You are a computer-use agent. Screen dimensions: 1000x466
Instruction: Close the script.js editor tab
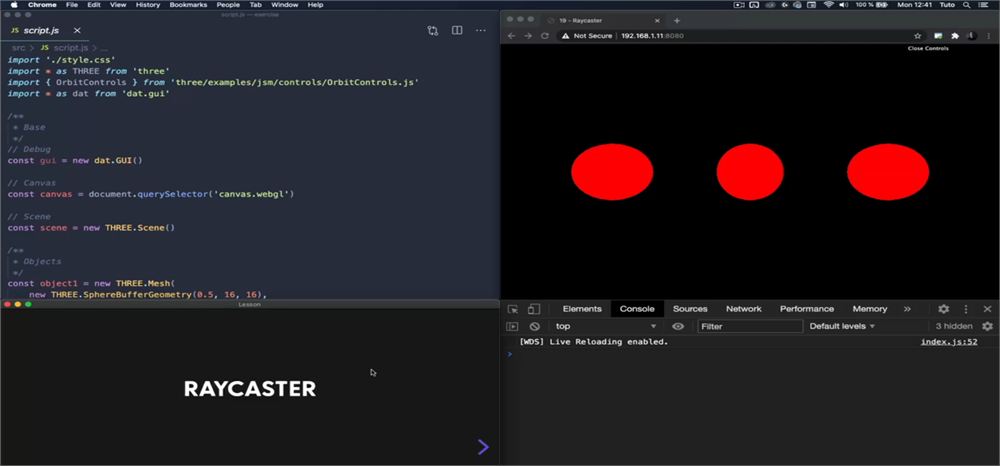coord(77,31)
